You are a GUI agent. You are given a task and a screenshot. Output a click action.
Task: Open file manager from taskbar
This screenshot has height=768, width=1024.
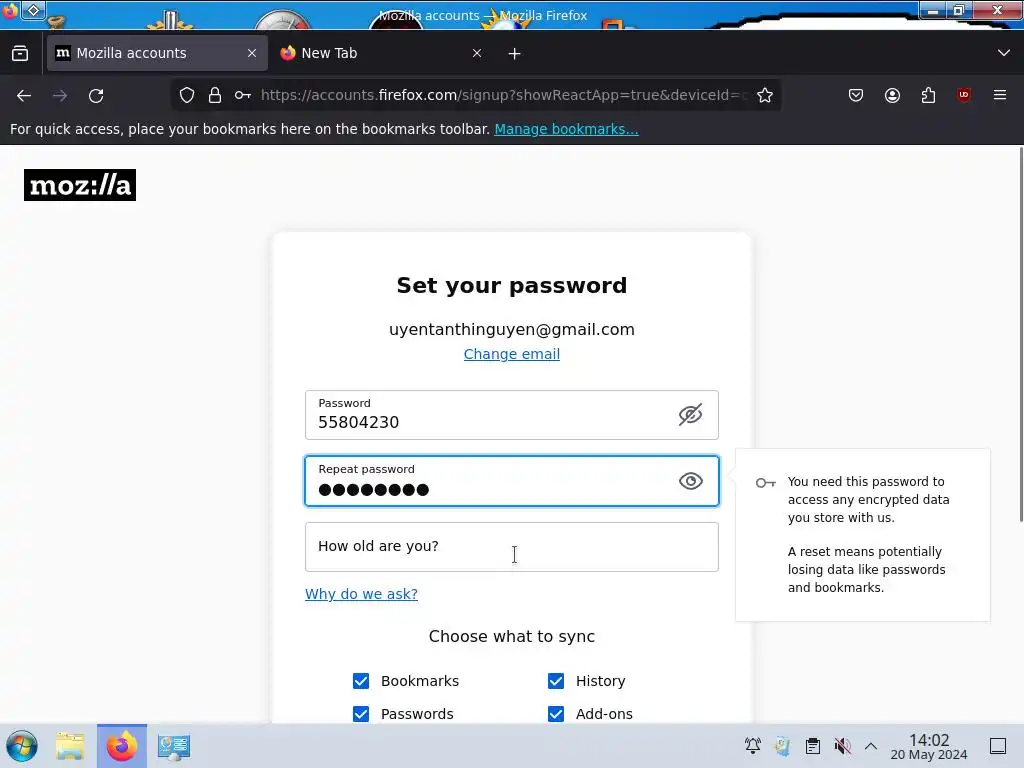click(70, 746)
